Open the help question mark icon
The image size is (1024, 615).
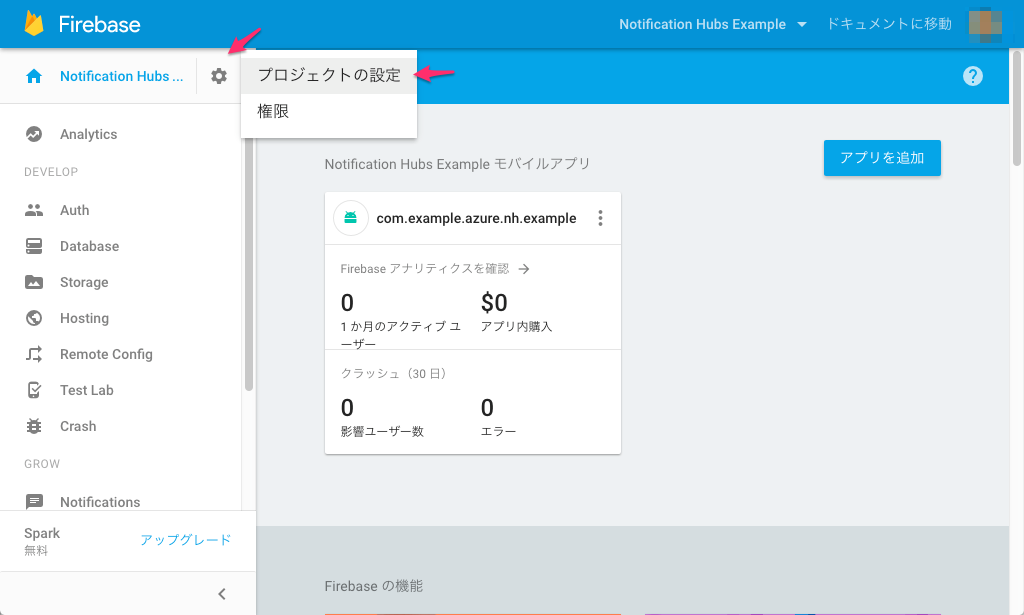972,75
